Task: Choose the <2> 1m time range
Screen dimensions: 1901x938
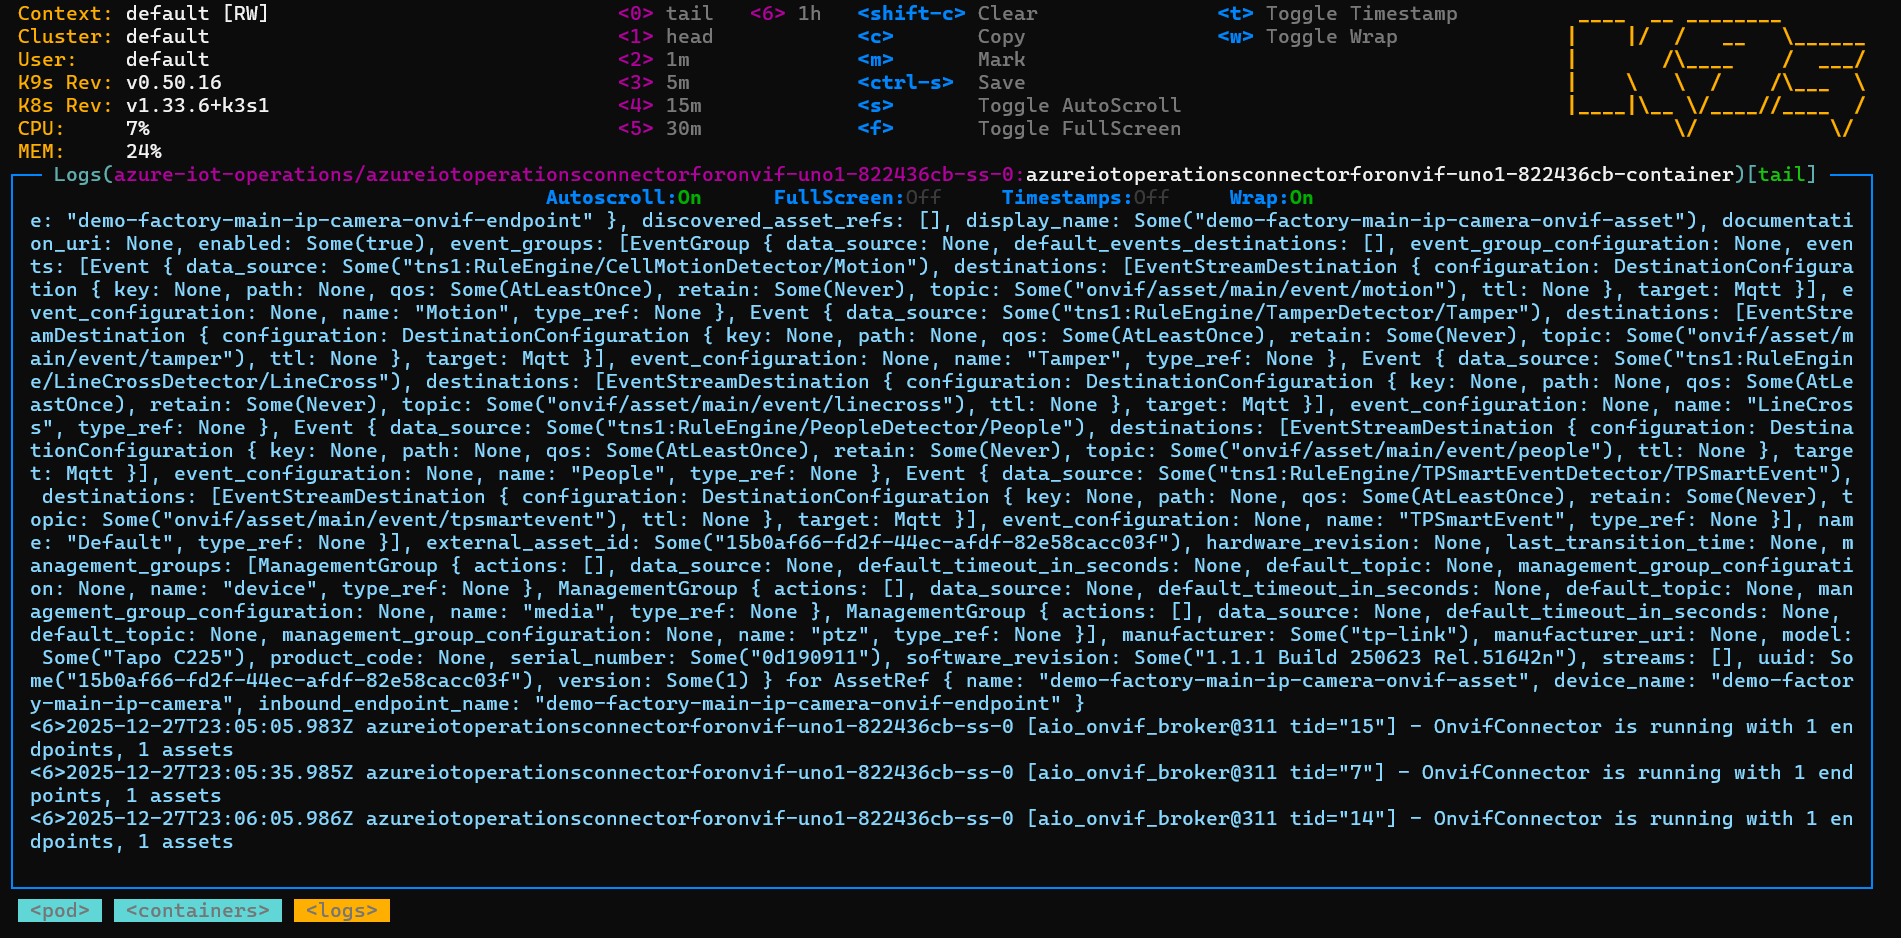Action: pyautogui.click(x=654, y=60)
